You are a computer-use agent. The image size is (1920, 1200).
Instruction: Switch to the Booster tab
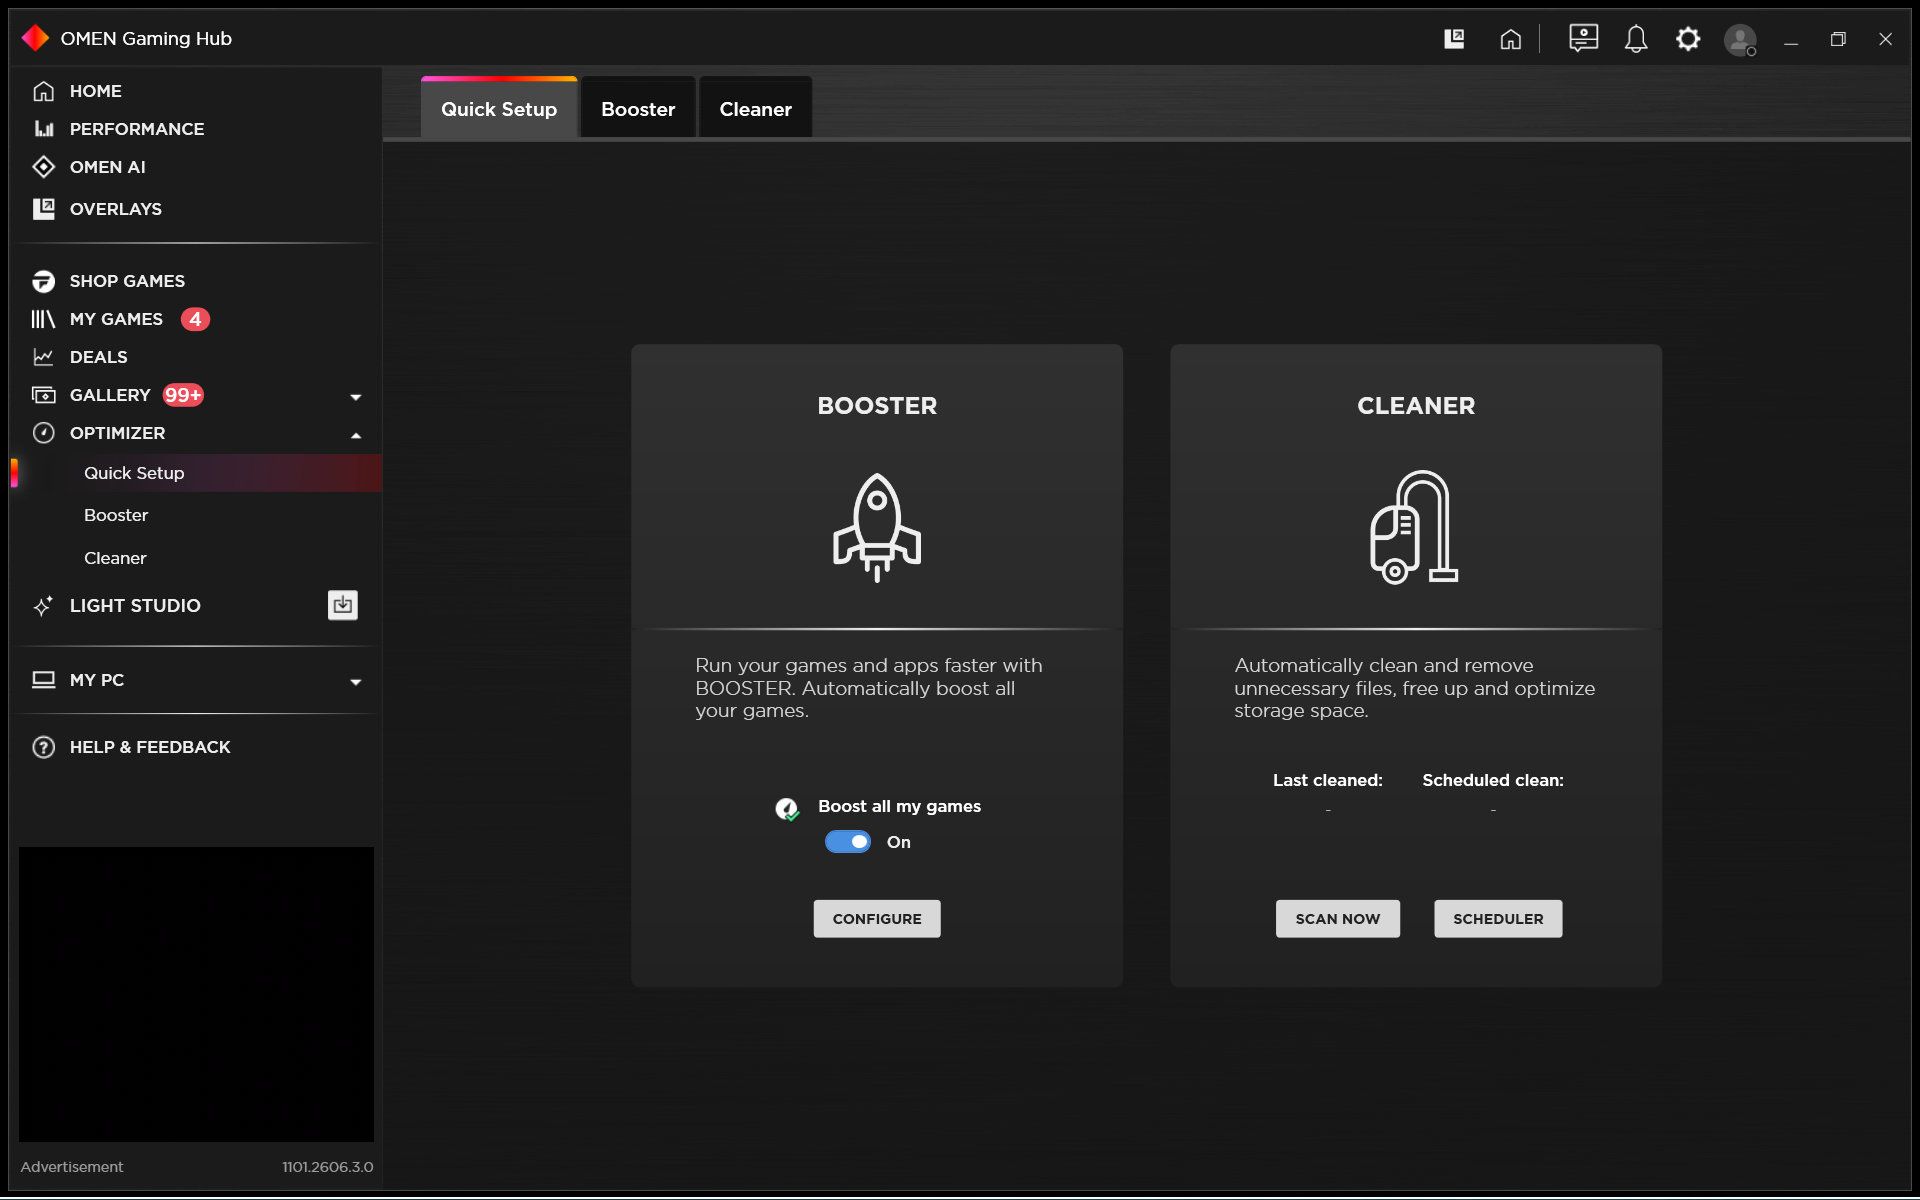638,108
